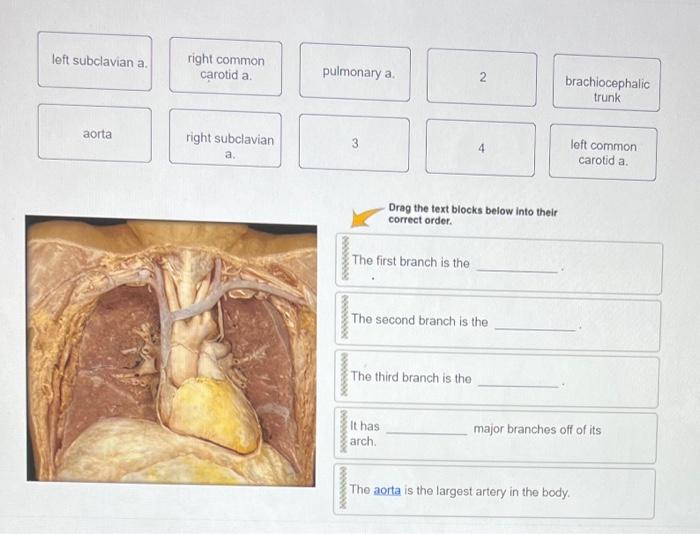Open the blue aorta hyperlink

387,490
